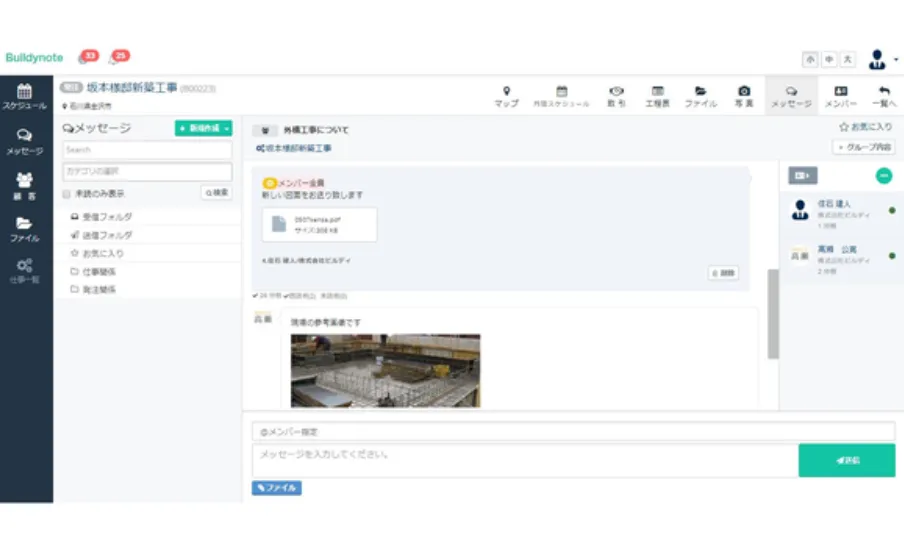Image resolution: width=904 pixels, height=542 pixels.
Task: Select the メッセージ tab in project toolbar
Action: click(x=791, y=96)
